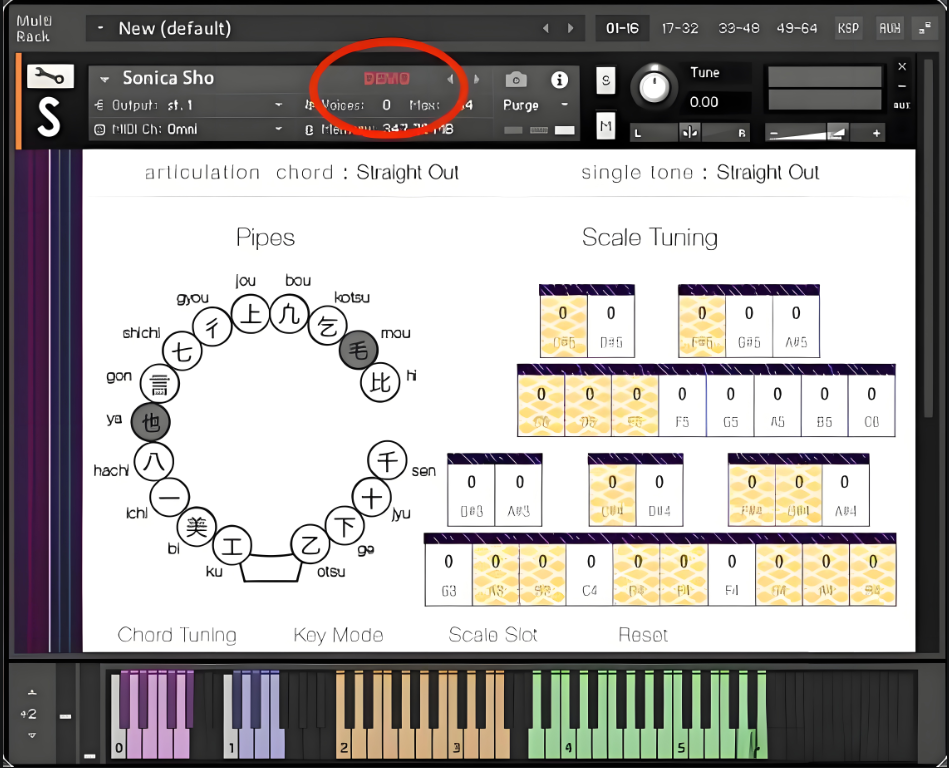Screen dimensions: 949x768
Task: Switch to the 49-64 rack page
Action: [796, 29]
